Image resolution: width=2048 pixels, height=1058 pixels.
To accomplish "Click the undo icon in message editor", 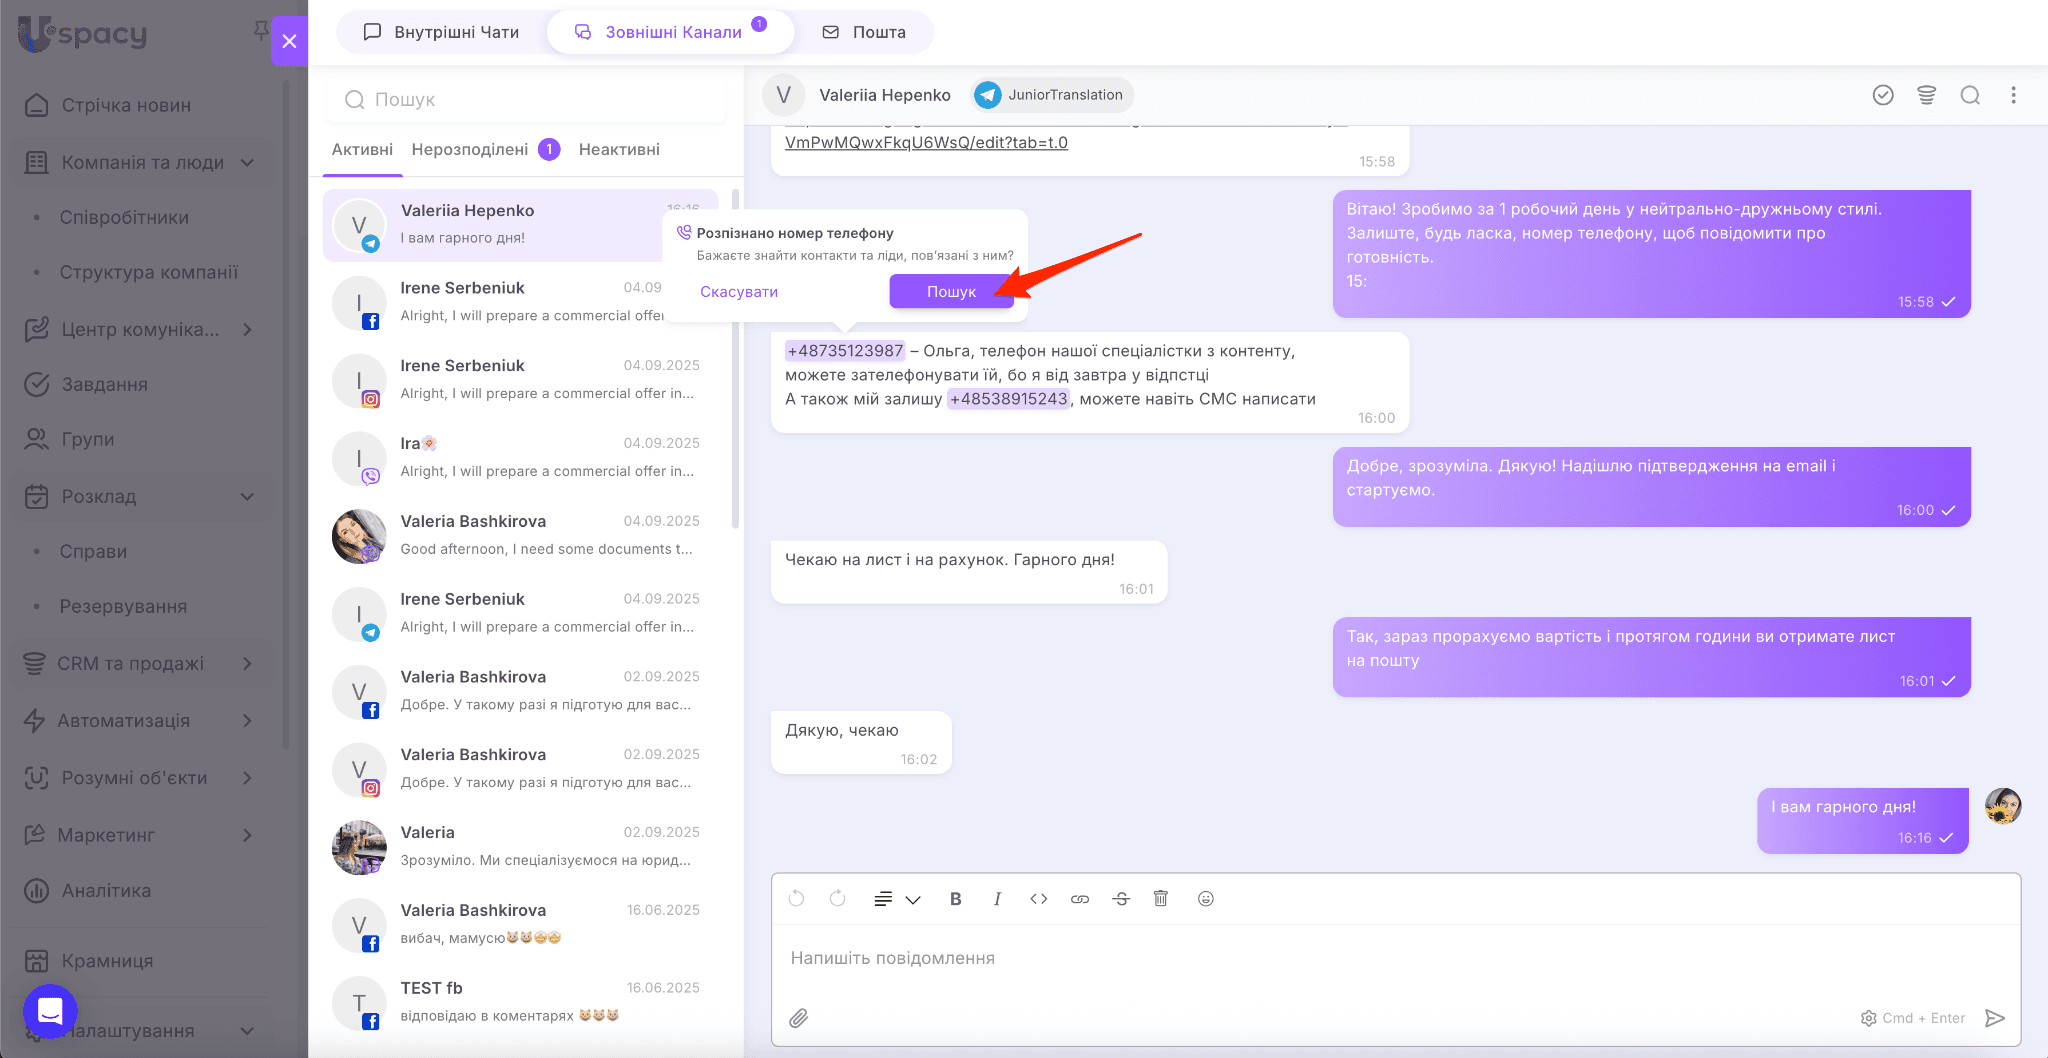I will 796,898.
